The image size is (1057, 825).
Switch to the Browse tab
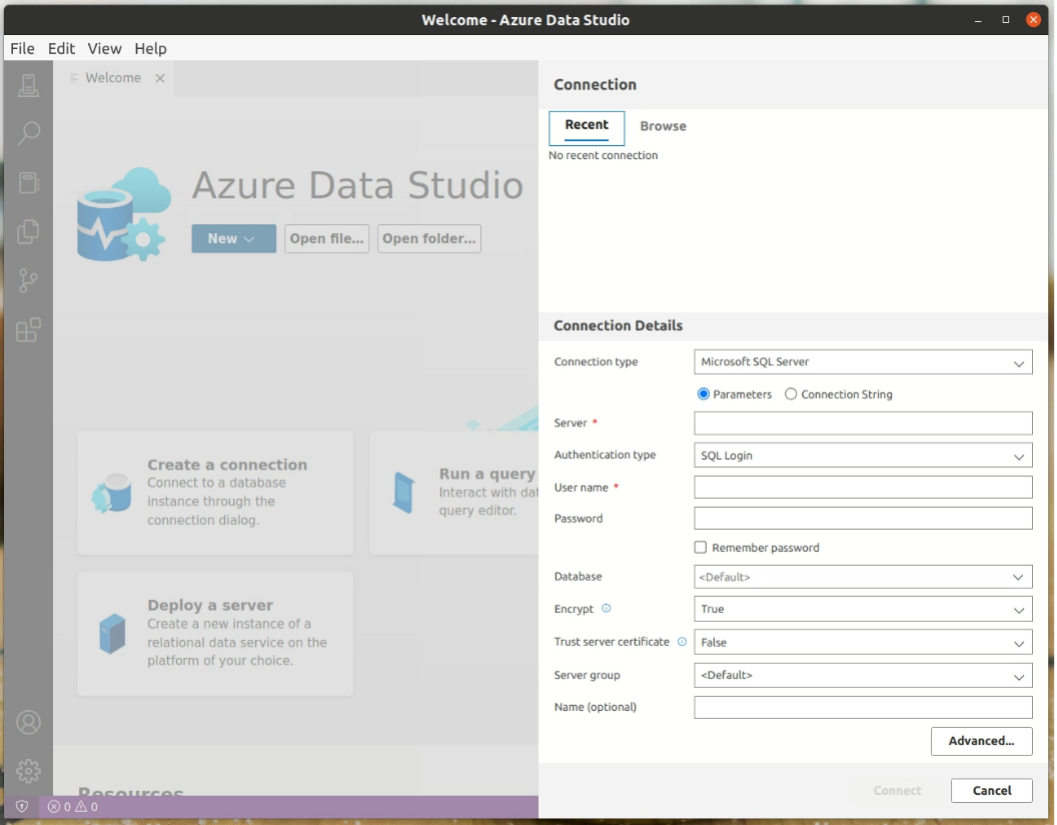[663, 127]
